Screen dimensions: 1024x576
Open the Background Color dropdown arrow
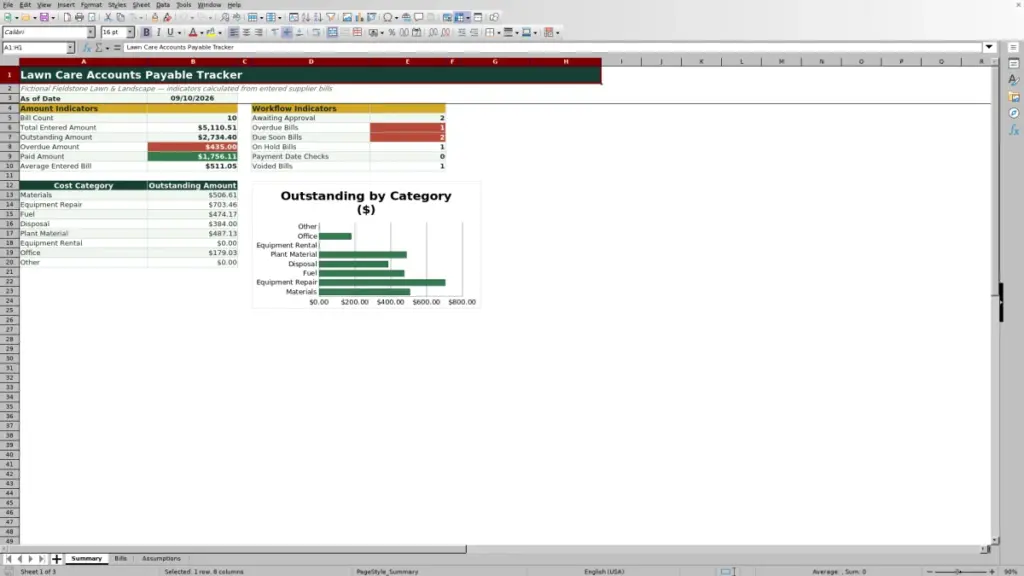(x=220, y=33)
